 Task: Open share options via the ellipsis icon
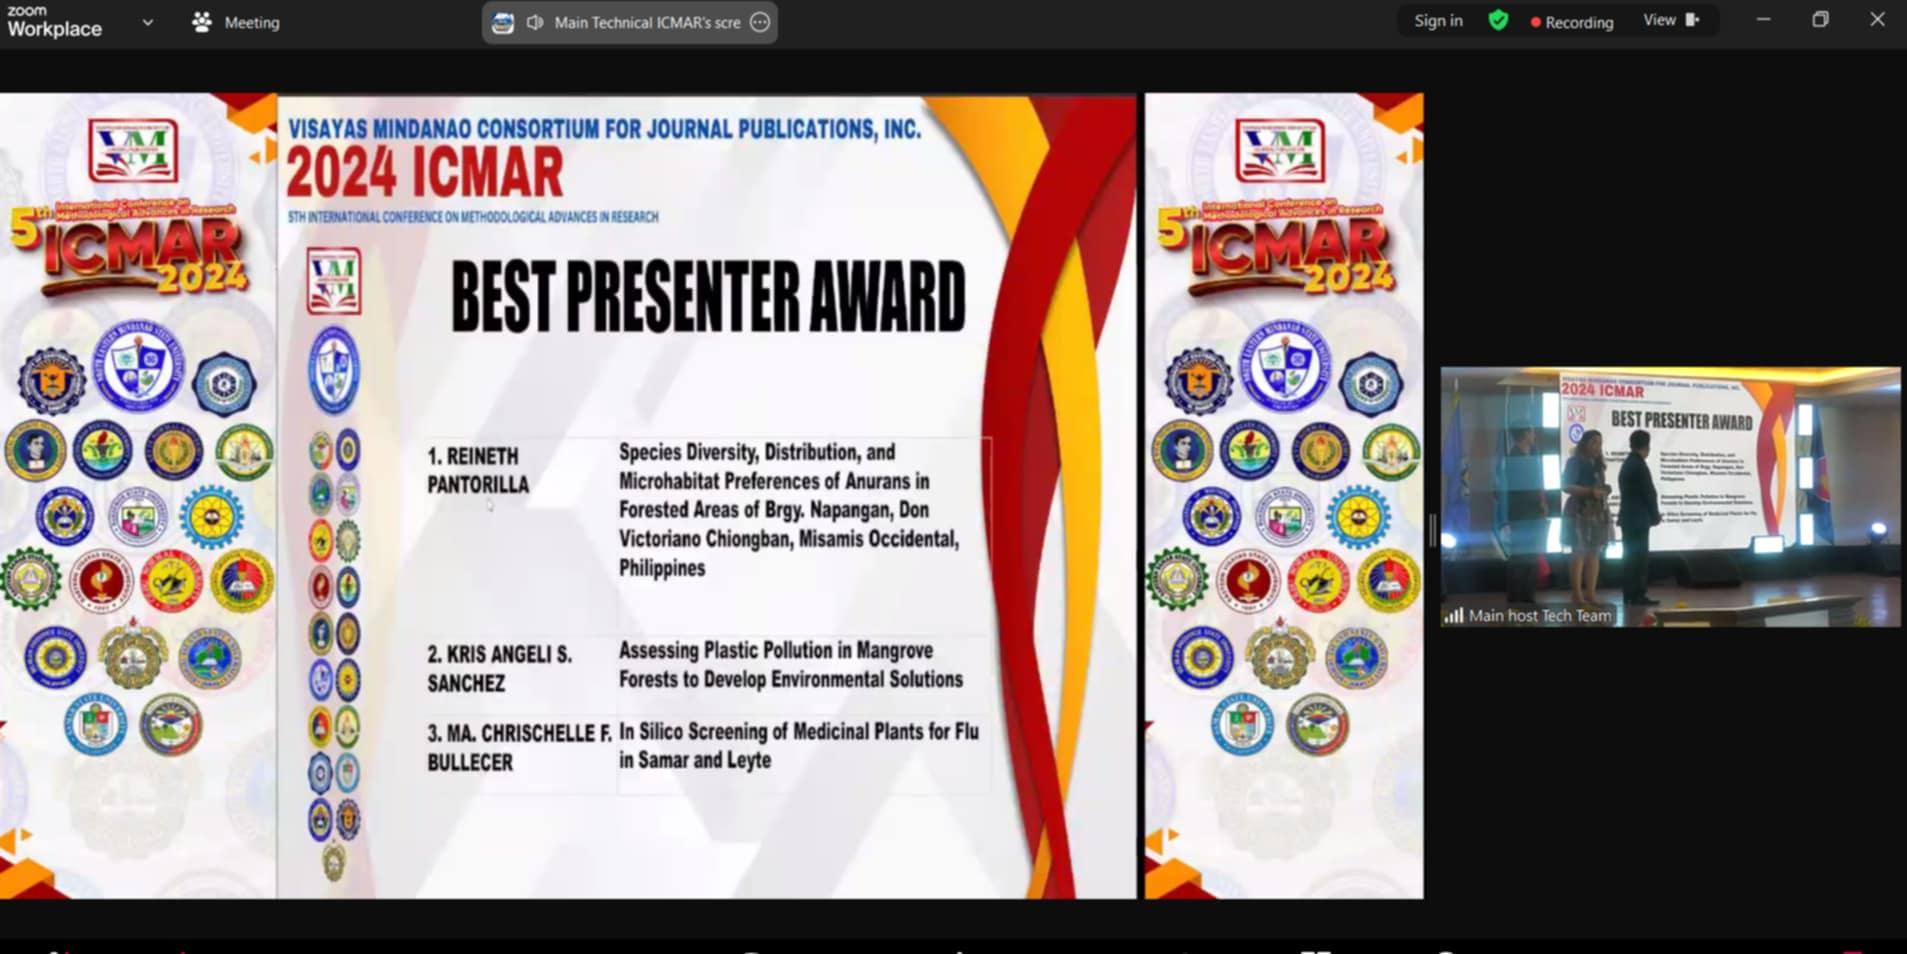click(760, 22)
